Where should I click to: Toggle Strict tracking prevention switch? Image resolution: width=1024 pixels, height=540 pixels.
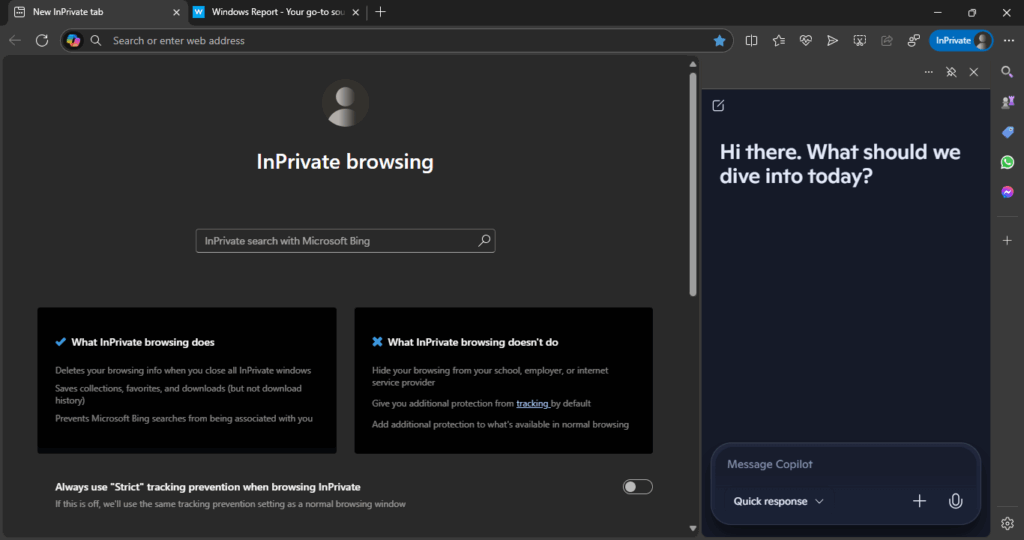(x=637, y=486)
